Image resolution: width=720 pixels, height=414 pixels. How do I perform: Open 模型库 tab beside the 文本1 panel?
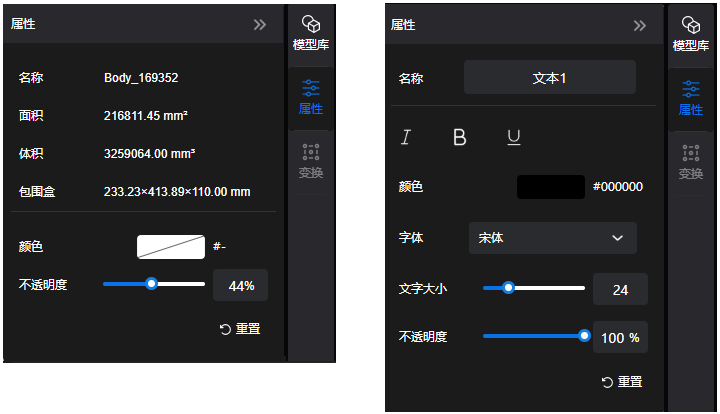click(691, 34)
